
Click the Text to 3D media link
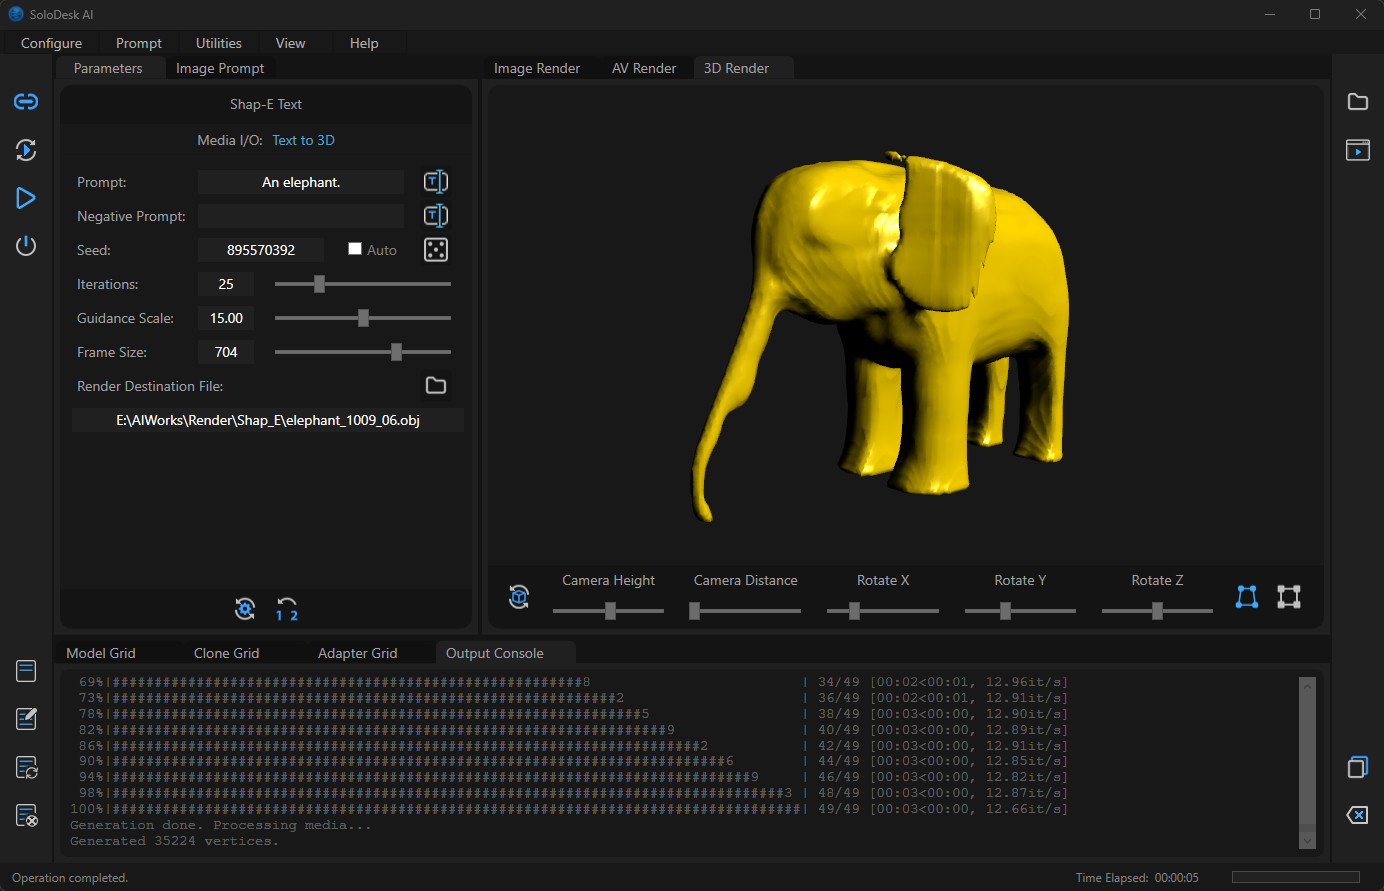pyautogui.click(x=303, y=140)
